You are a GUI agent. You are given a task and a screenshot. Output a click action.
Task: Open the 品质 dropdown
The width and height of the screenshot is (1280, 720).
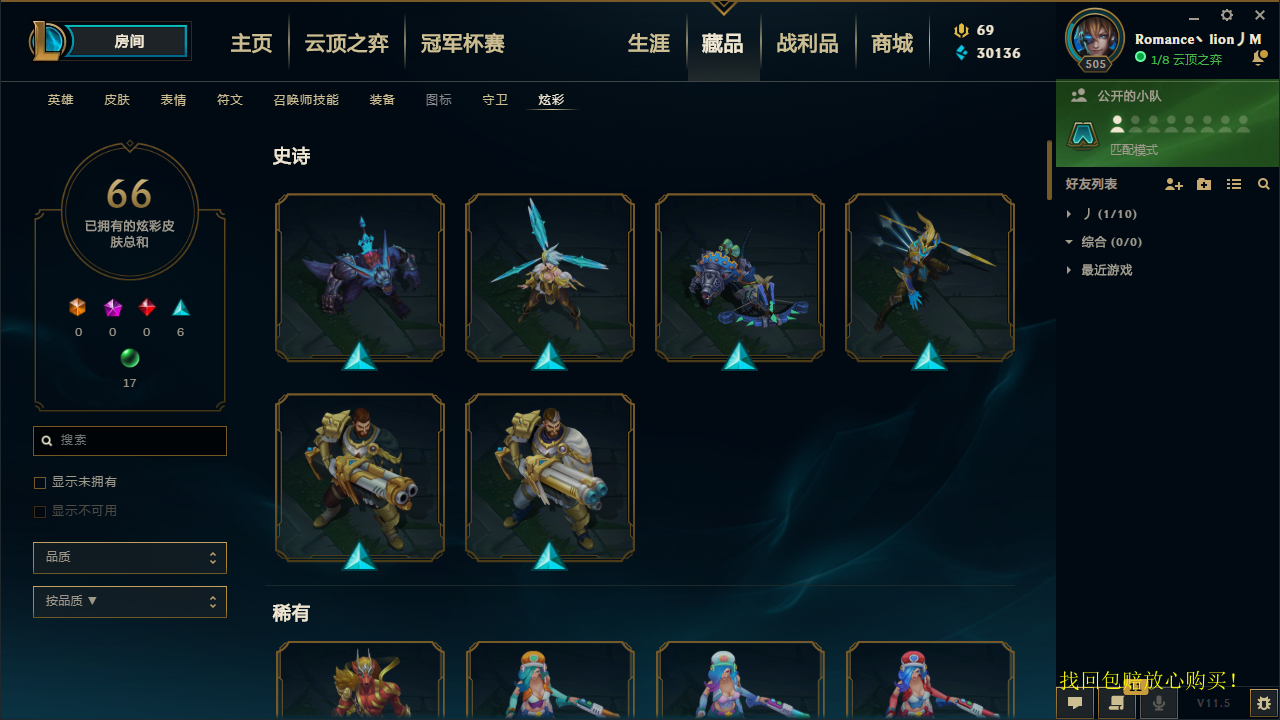[130, 557]
